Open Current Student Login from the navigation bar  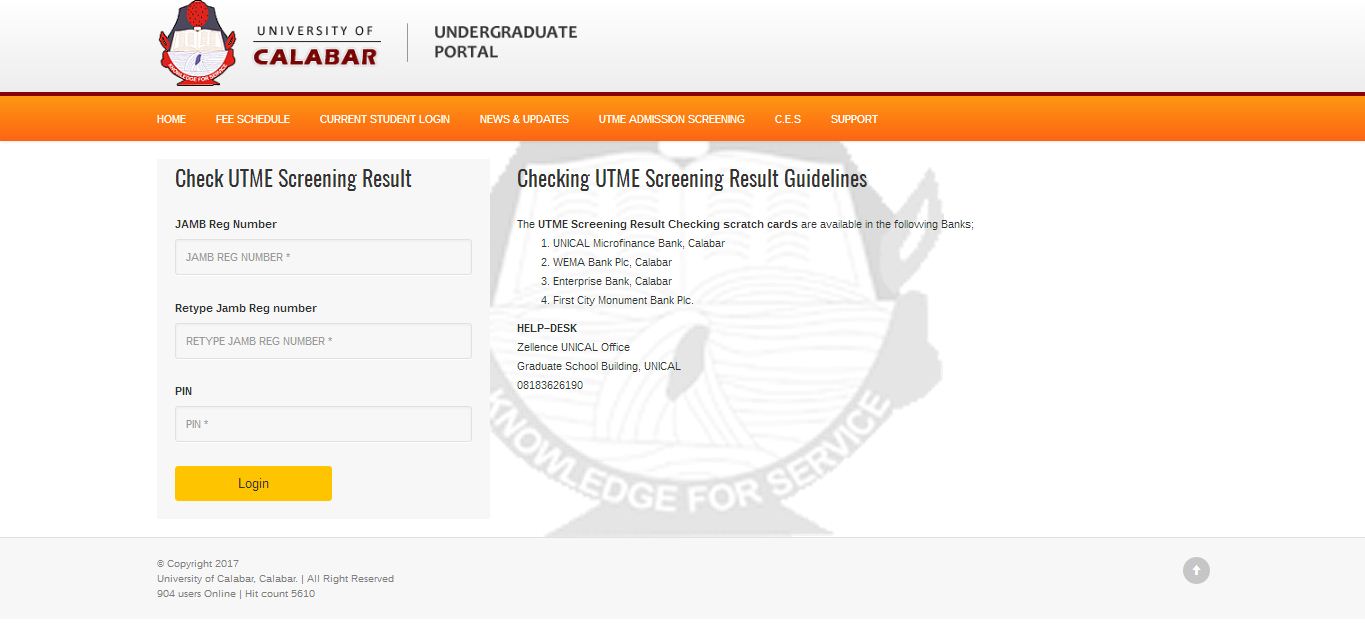384,119
